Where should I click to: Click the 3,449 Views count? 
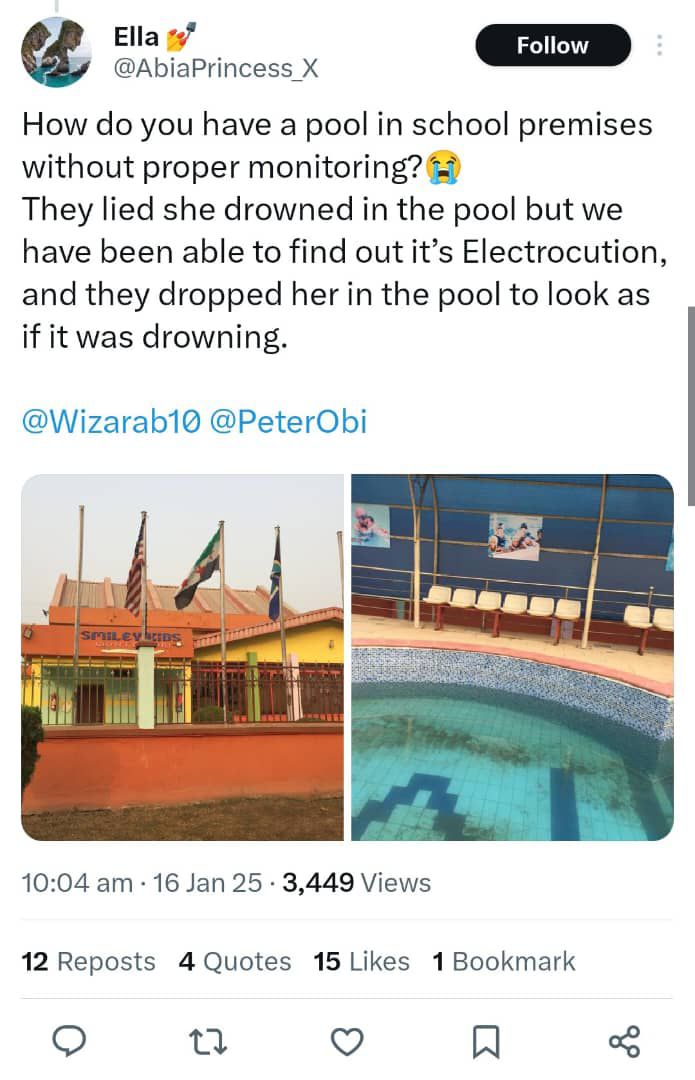point(357,883)
